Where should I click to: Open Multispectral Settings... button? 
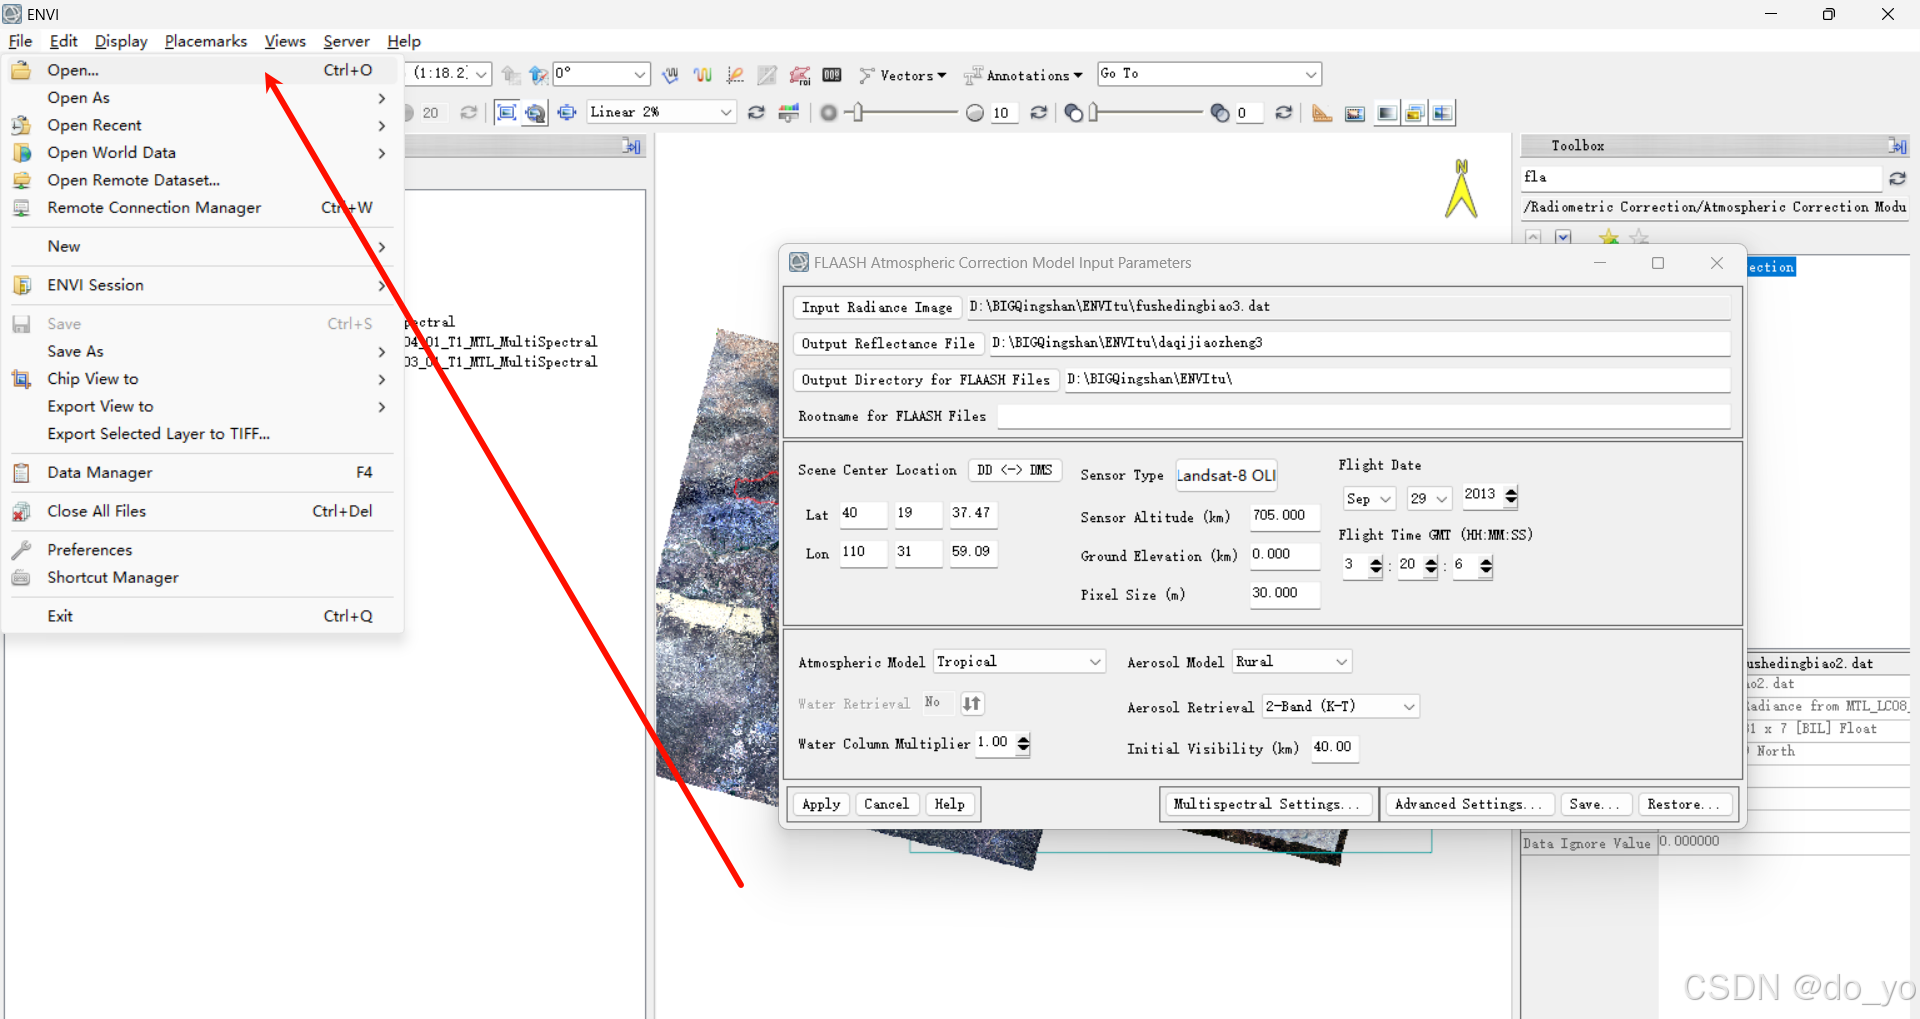tap(1267, 804)
